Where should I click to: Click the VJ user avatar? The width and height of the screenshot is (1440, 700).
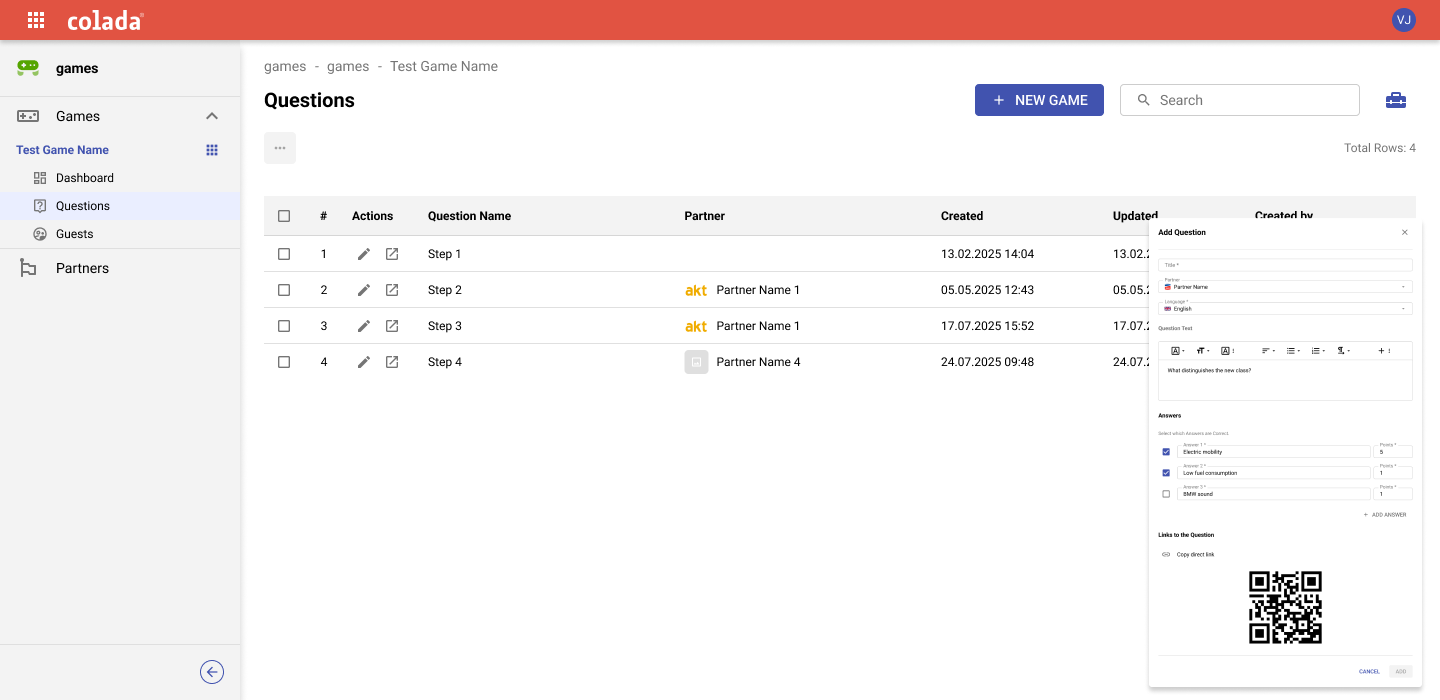[1404, 20]
